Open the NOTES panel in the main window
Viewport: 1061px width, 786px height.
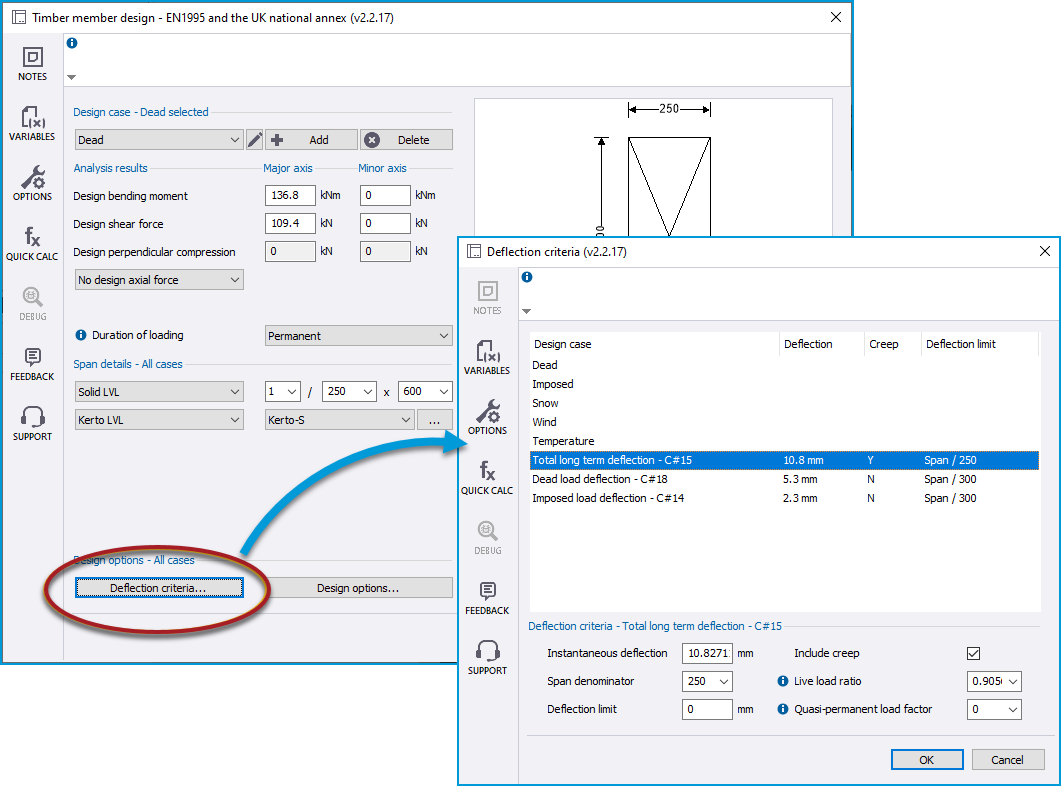(32, 63)
